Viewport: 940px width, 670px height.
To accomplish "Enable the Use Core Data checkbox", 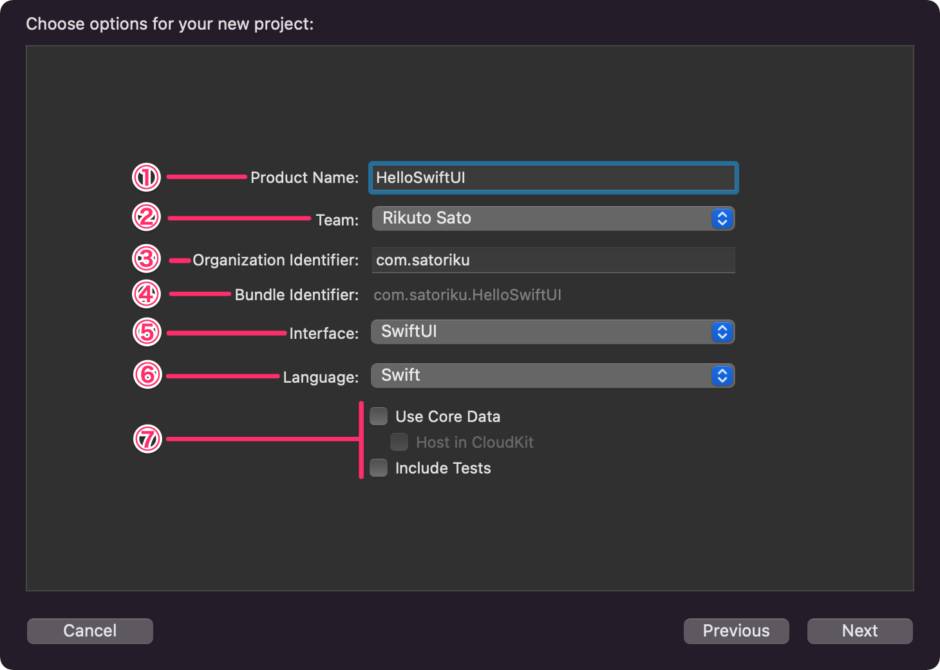I will click(x=379, y=416).
